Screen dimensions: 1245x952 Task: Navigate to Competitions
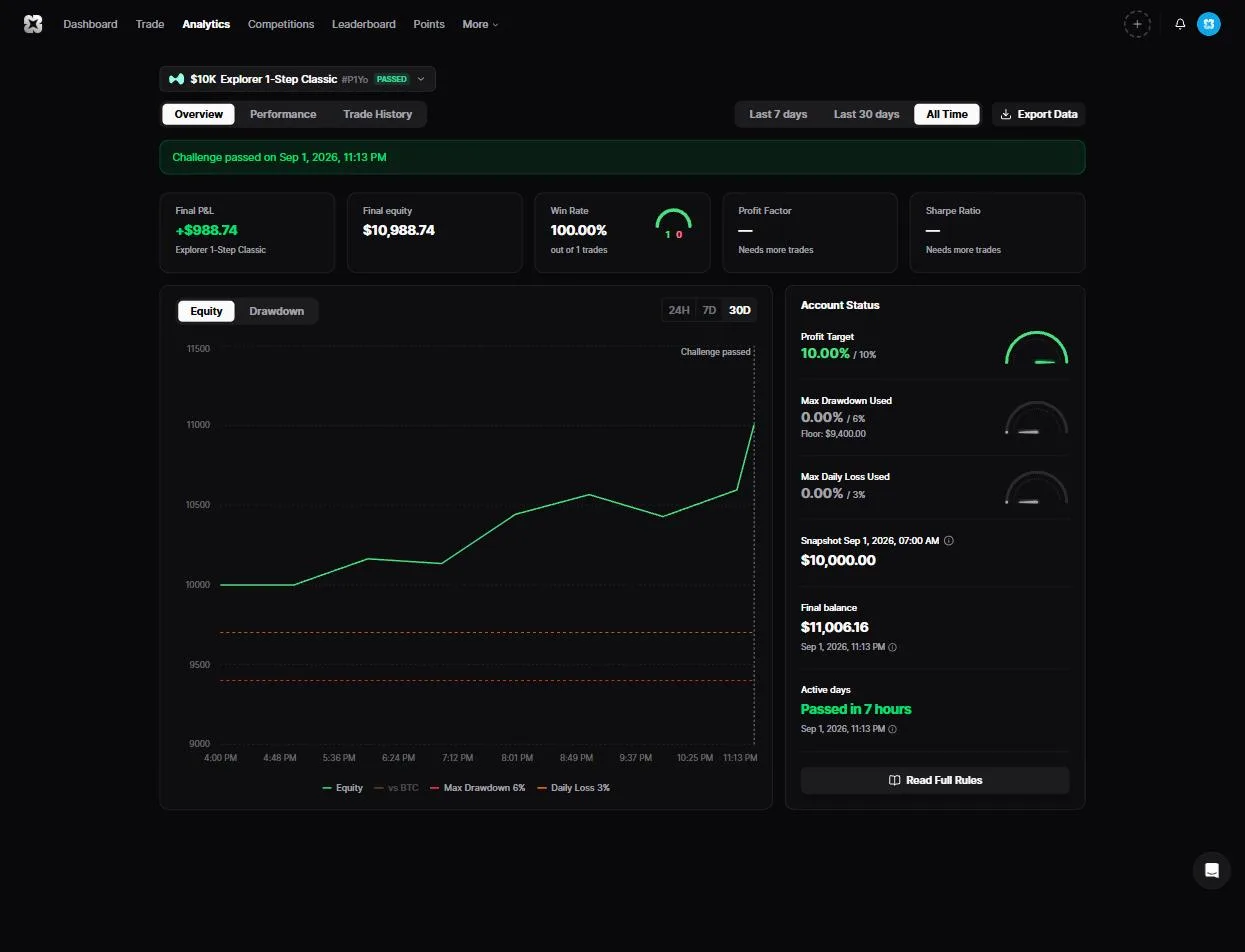tap(281, 24)
